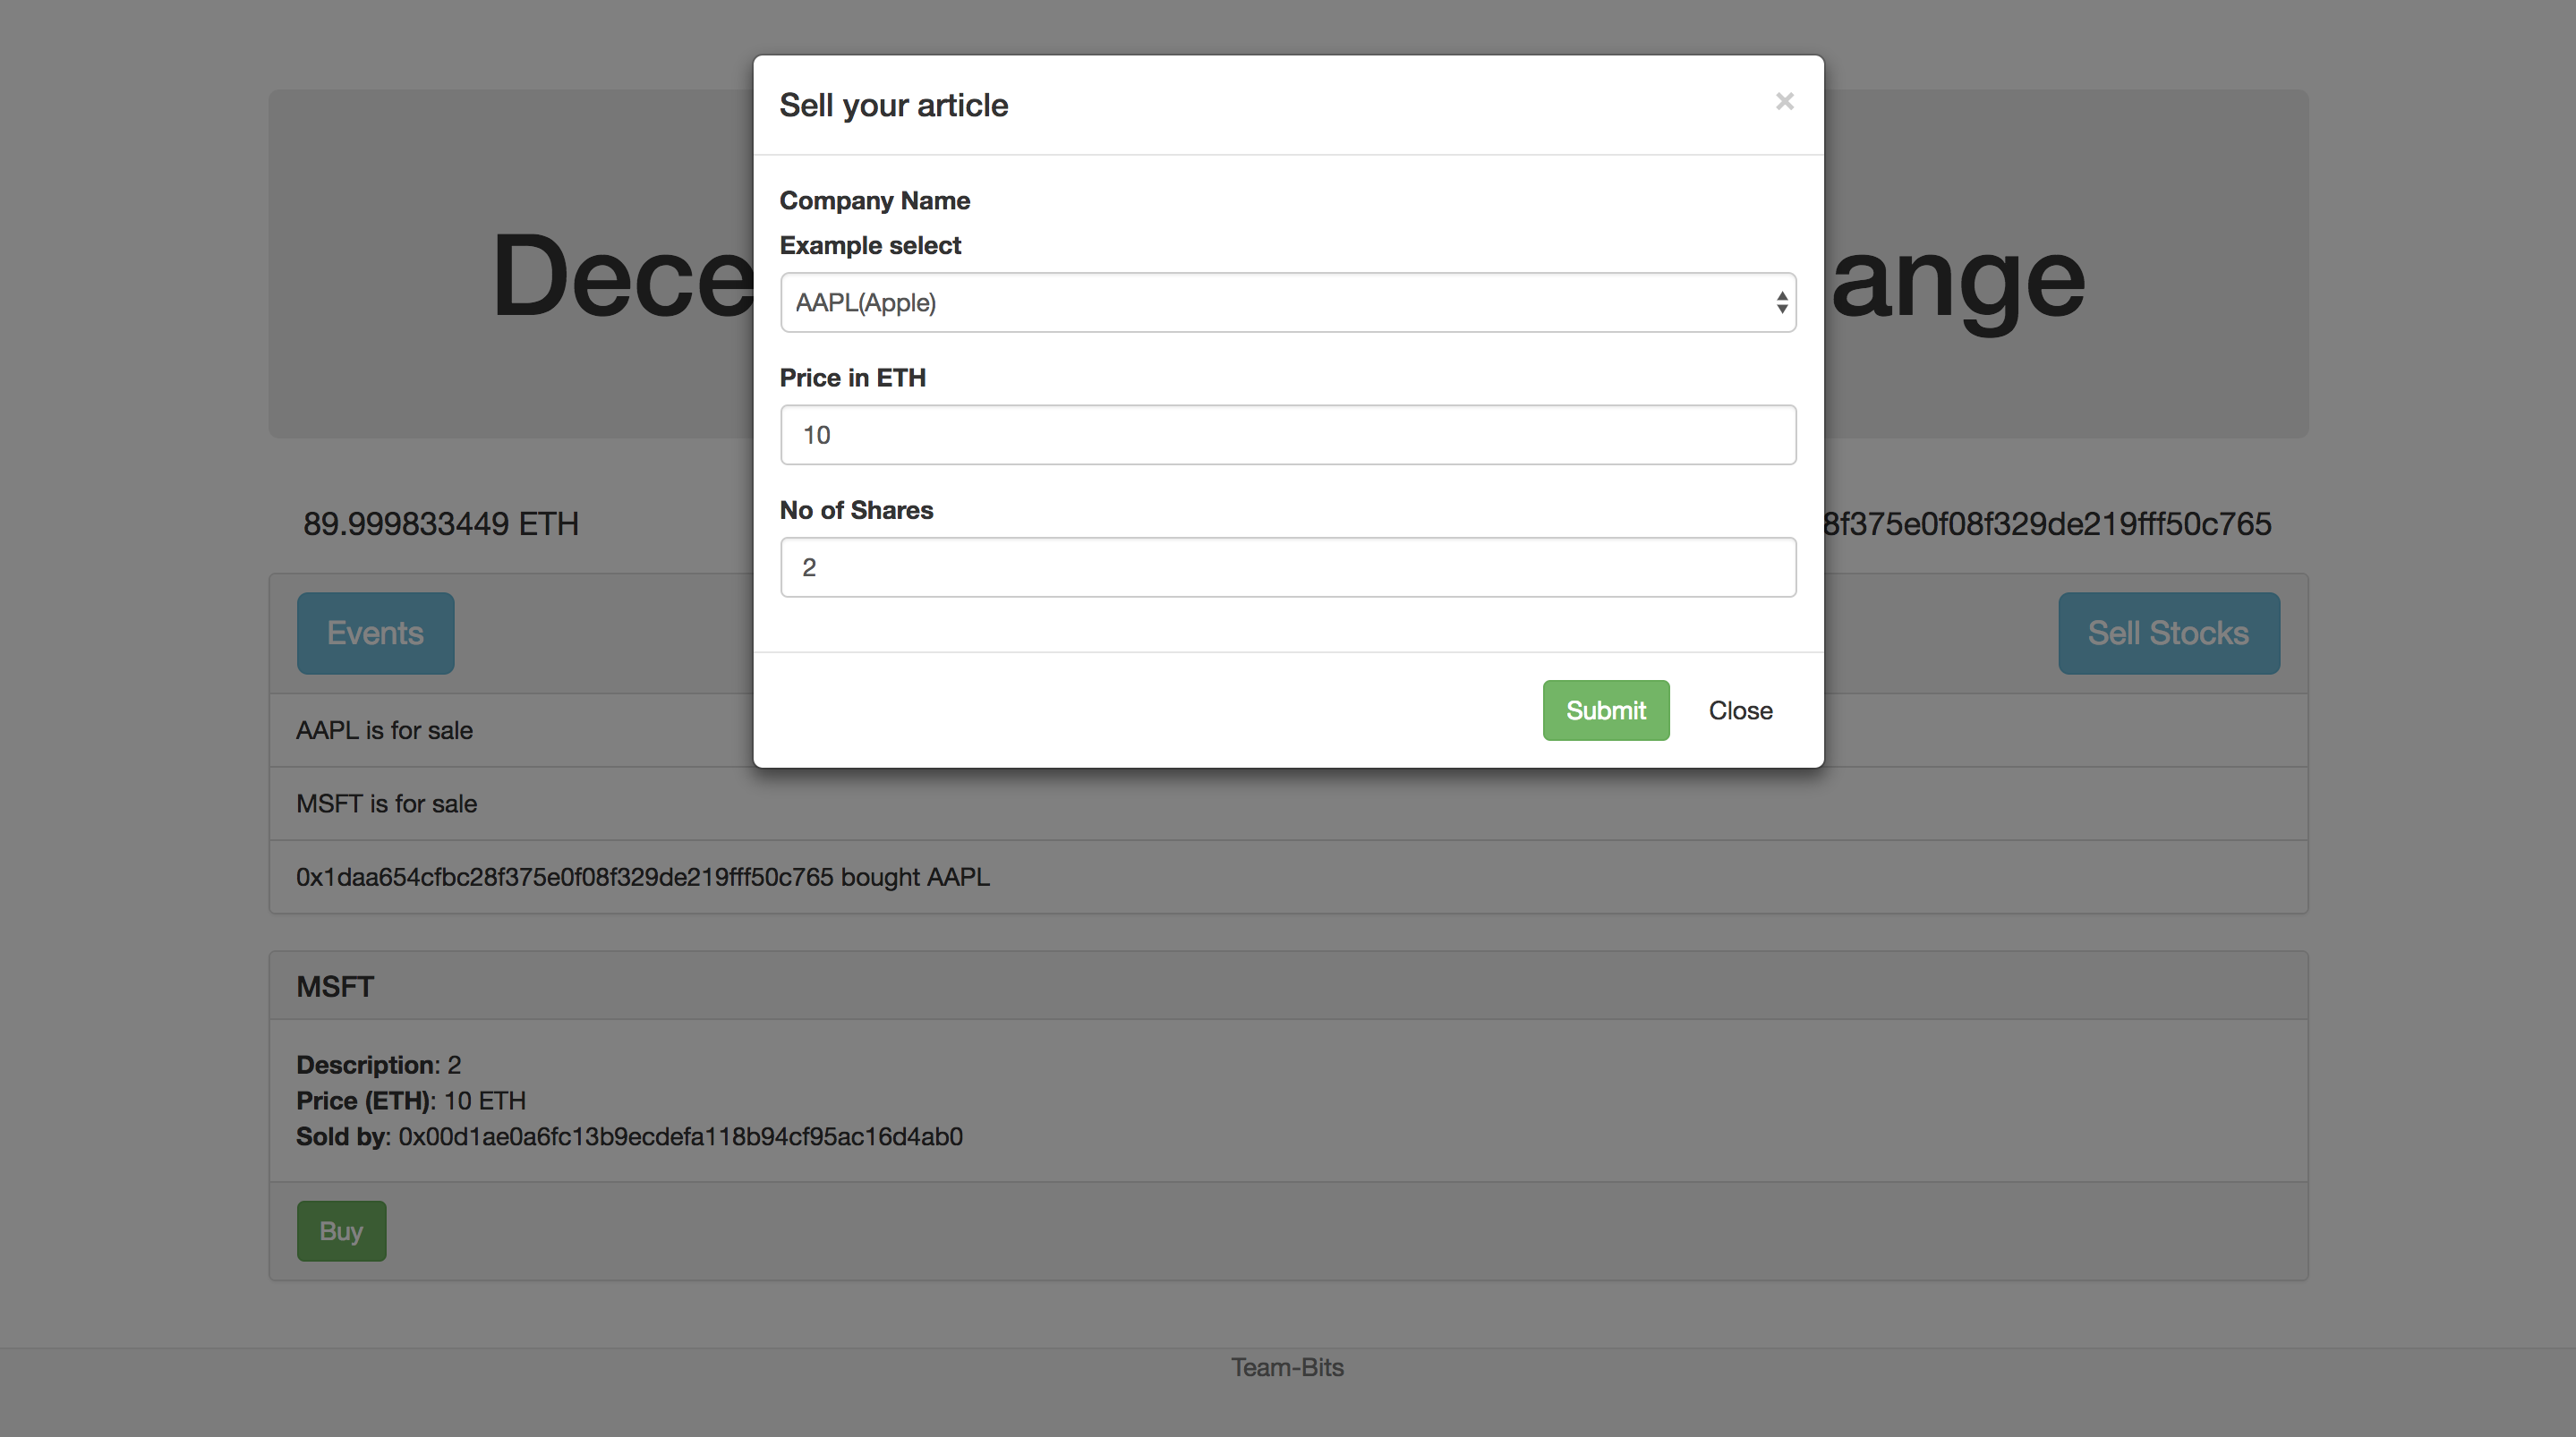Click the 'Sell your article' modal title
This screenshot has height=1437, width=2576.
893,105
